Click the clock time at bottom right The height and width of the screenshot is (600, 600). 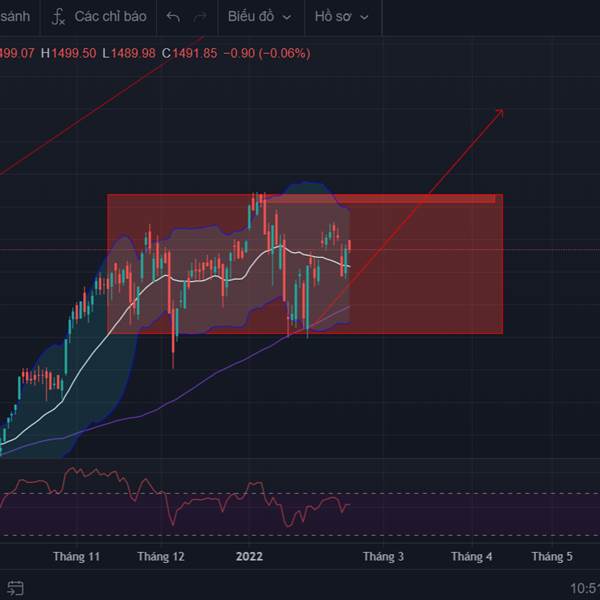(x=585, y=588)
